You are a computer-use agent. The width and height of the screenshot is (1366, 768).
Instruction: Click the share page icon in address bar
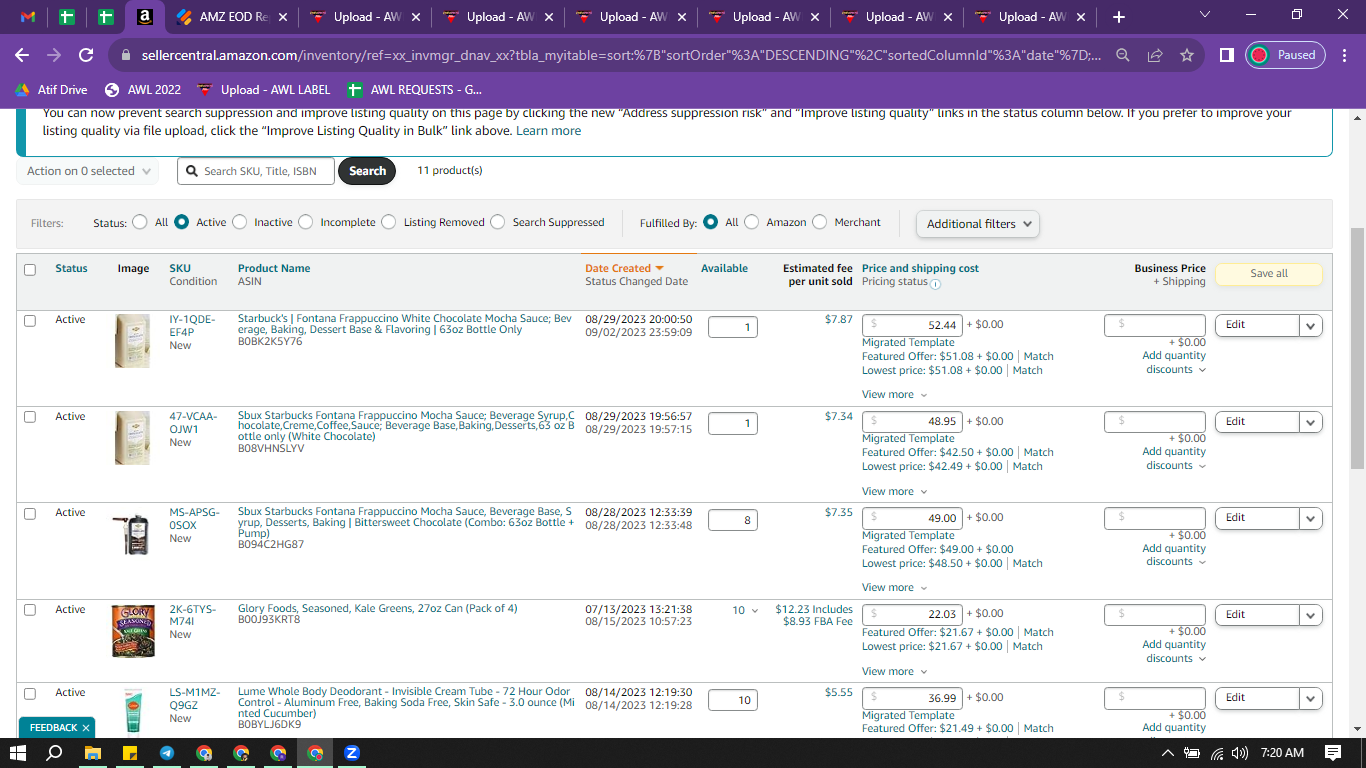(x=1155, y=56)
